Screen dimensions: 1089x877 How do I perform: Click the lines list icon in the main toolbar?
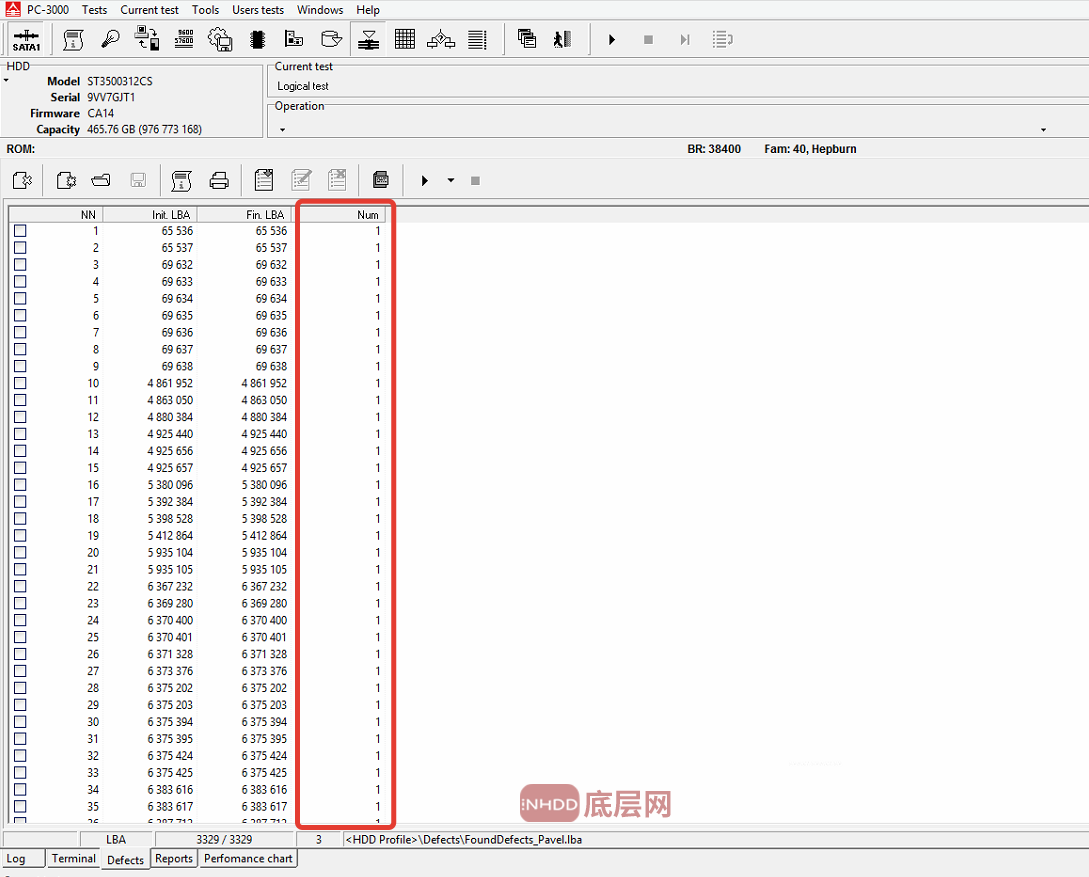(x=477, y=40)
